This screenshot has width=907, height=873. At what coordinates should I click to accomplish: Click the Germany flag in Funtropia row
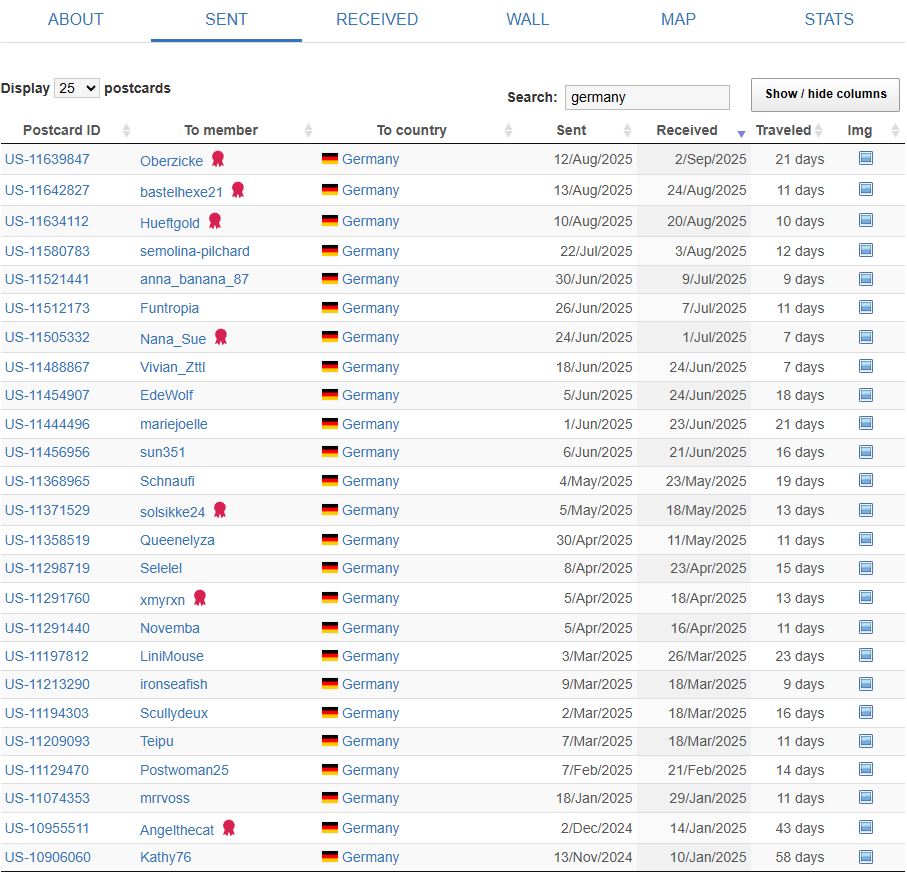click(329, 308)
